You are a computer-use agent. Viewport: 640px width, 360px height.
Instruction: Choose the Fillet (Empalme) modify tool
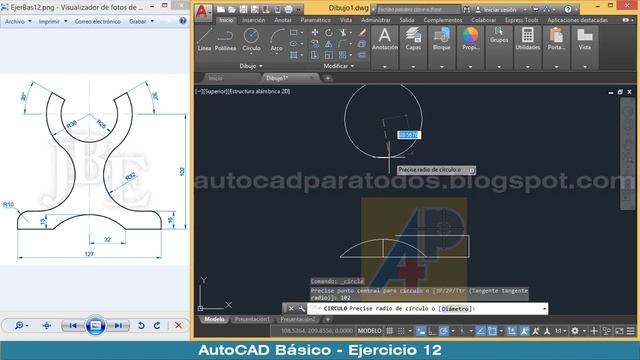click(x=343, y=43)
